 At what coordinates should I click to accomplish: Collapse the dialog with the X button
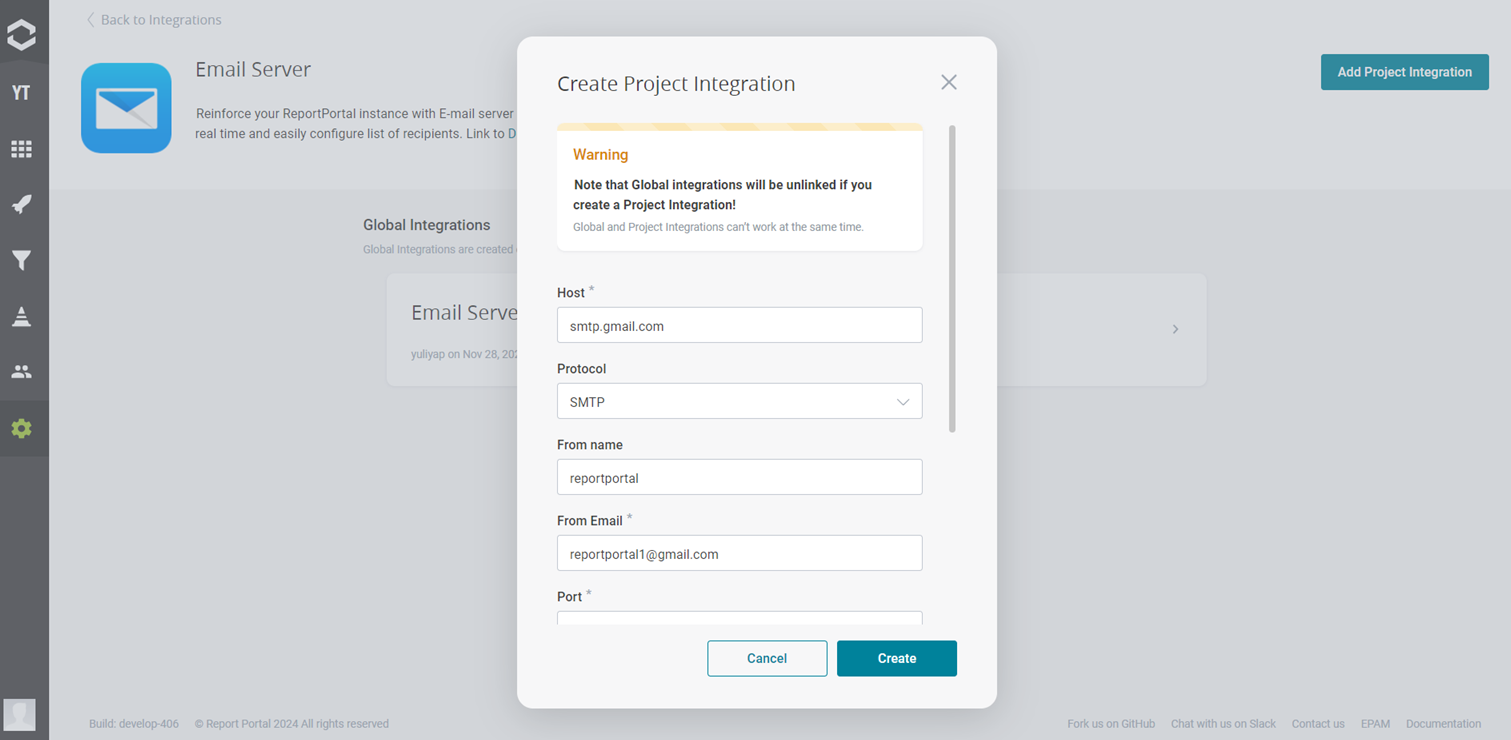click(x=948, y=82)
